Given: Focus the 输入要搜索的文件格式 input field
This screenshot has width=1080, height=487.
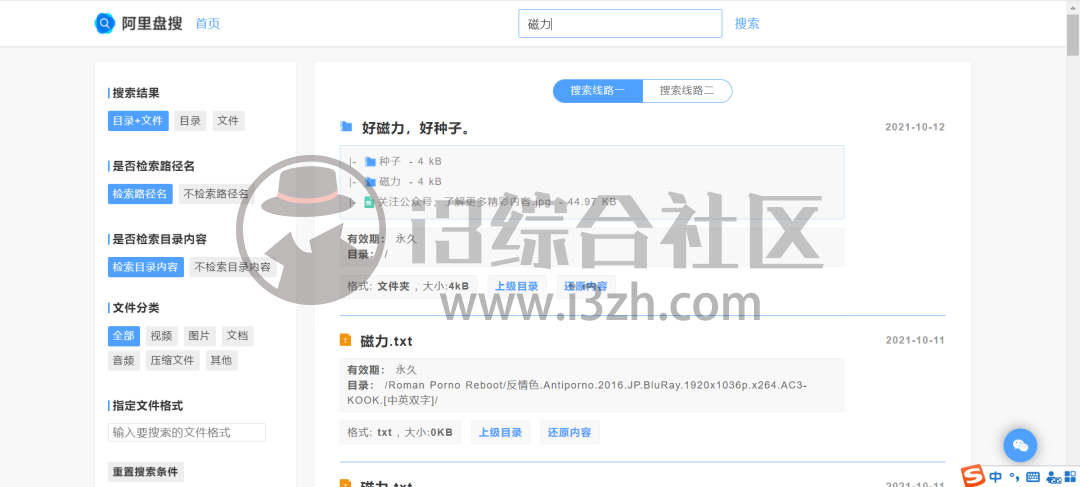Looking at the screenshot, I should coord(187,433).
